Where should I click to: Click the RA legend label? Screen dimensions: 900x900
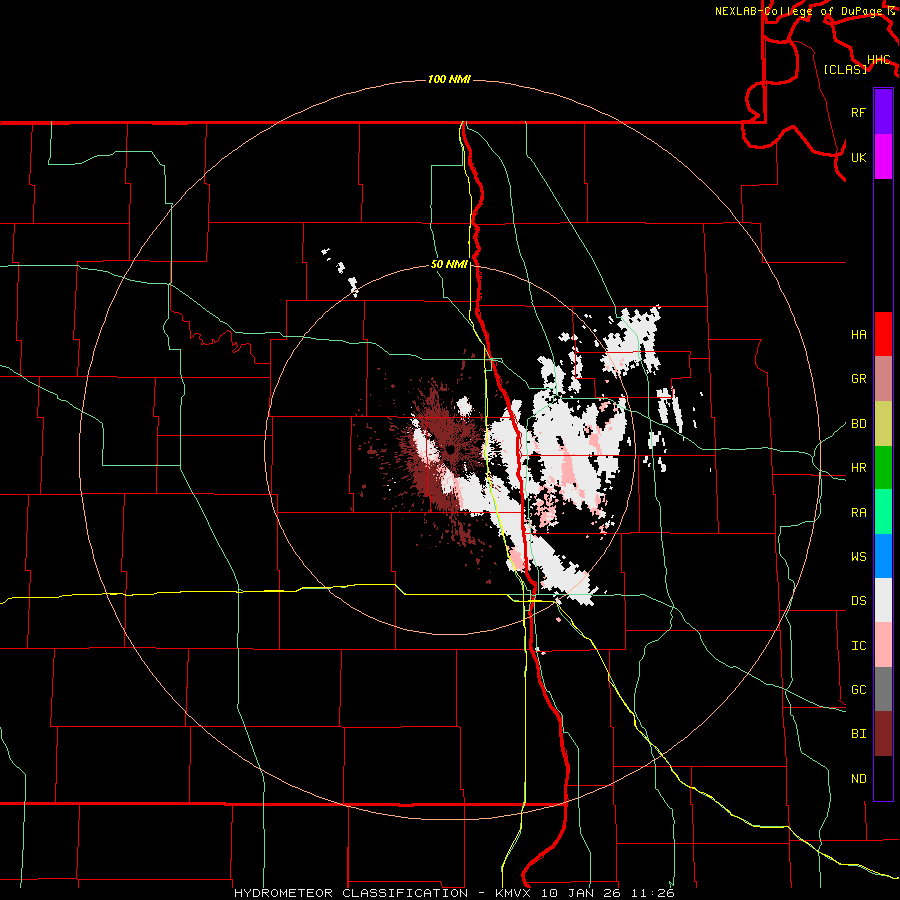[x=858, y=513]
